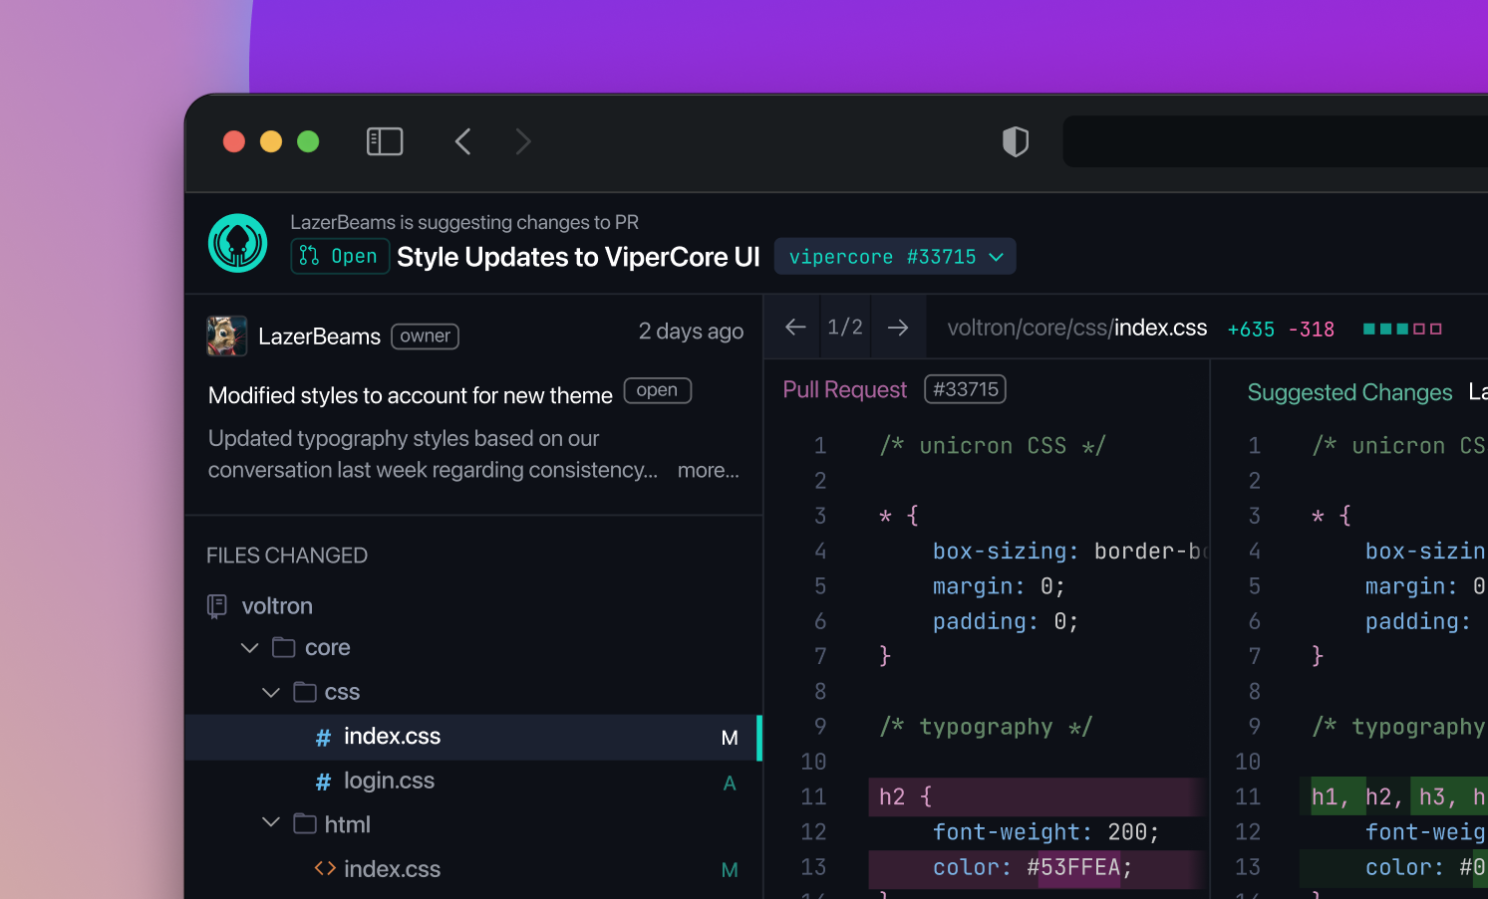
Task: Click the /* typography */ comment in Pull Request pane
Action: point(985,727)
